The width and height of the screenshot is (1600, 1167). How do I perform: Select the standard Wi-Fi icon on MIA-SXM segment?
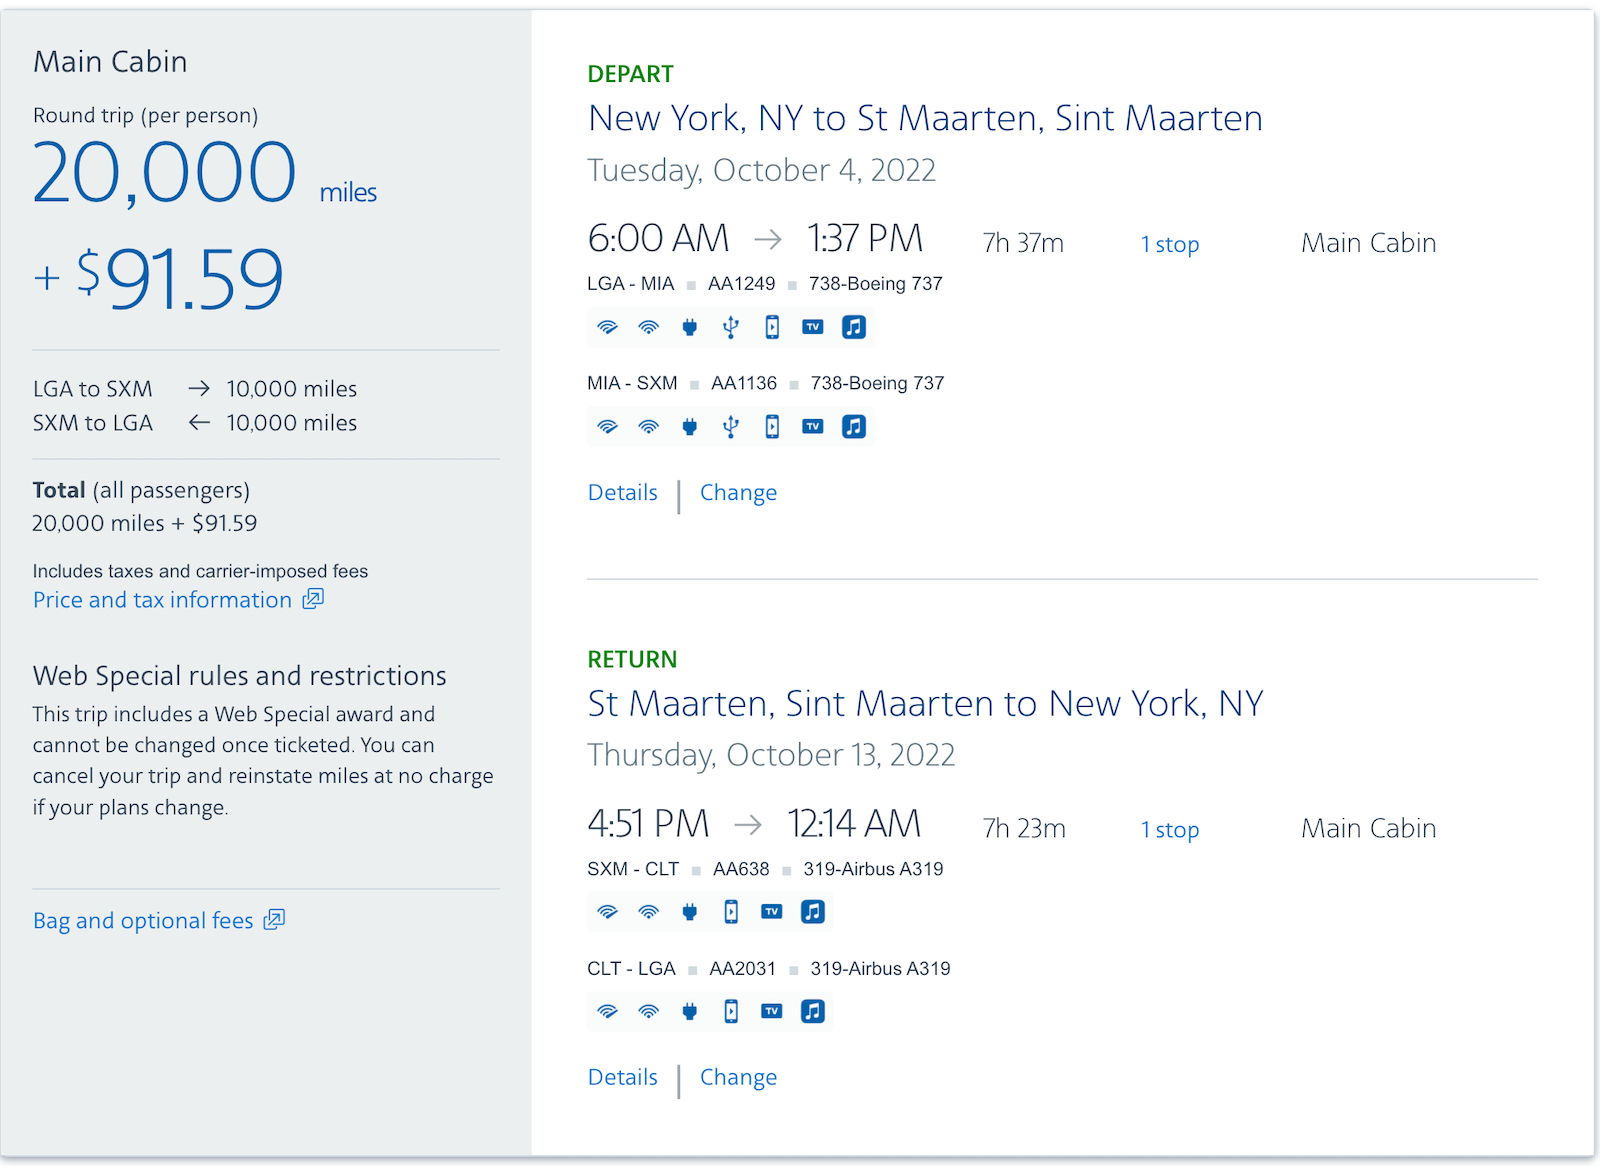point(648,426)
